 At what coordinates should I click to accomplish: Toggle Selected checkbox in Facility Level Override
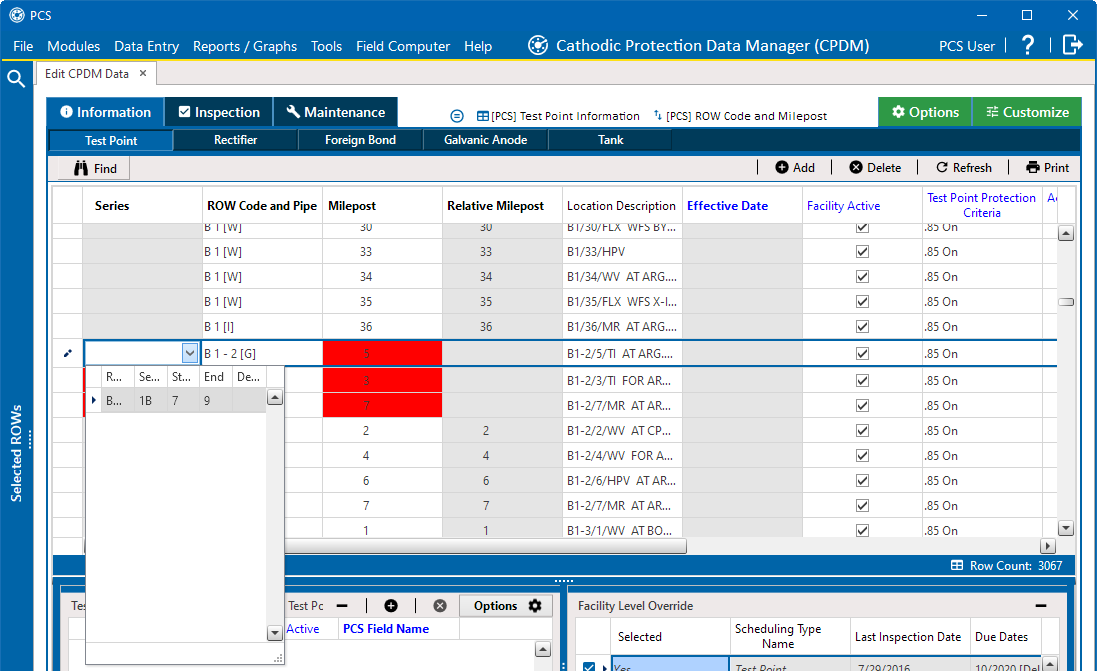(589, 667)
